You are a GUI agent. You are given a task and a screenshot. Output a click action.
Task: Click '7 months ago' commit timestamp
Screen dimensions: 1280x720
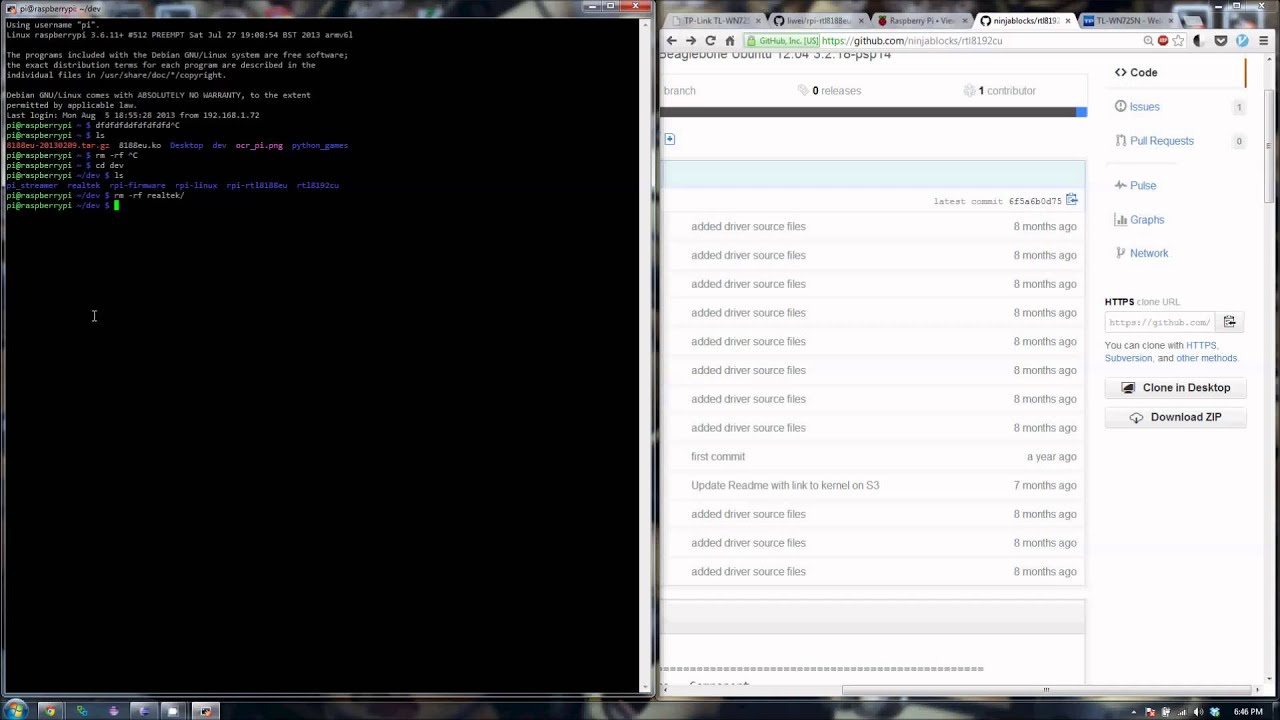click(1045, 486)
